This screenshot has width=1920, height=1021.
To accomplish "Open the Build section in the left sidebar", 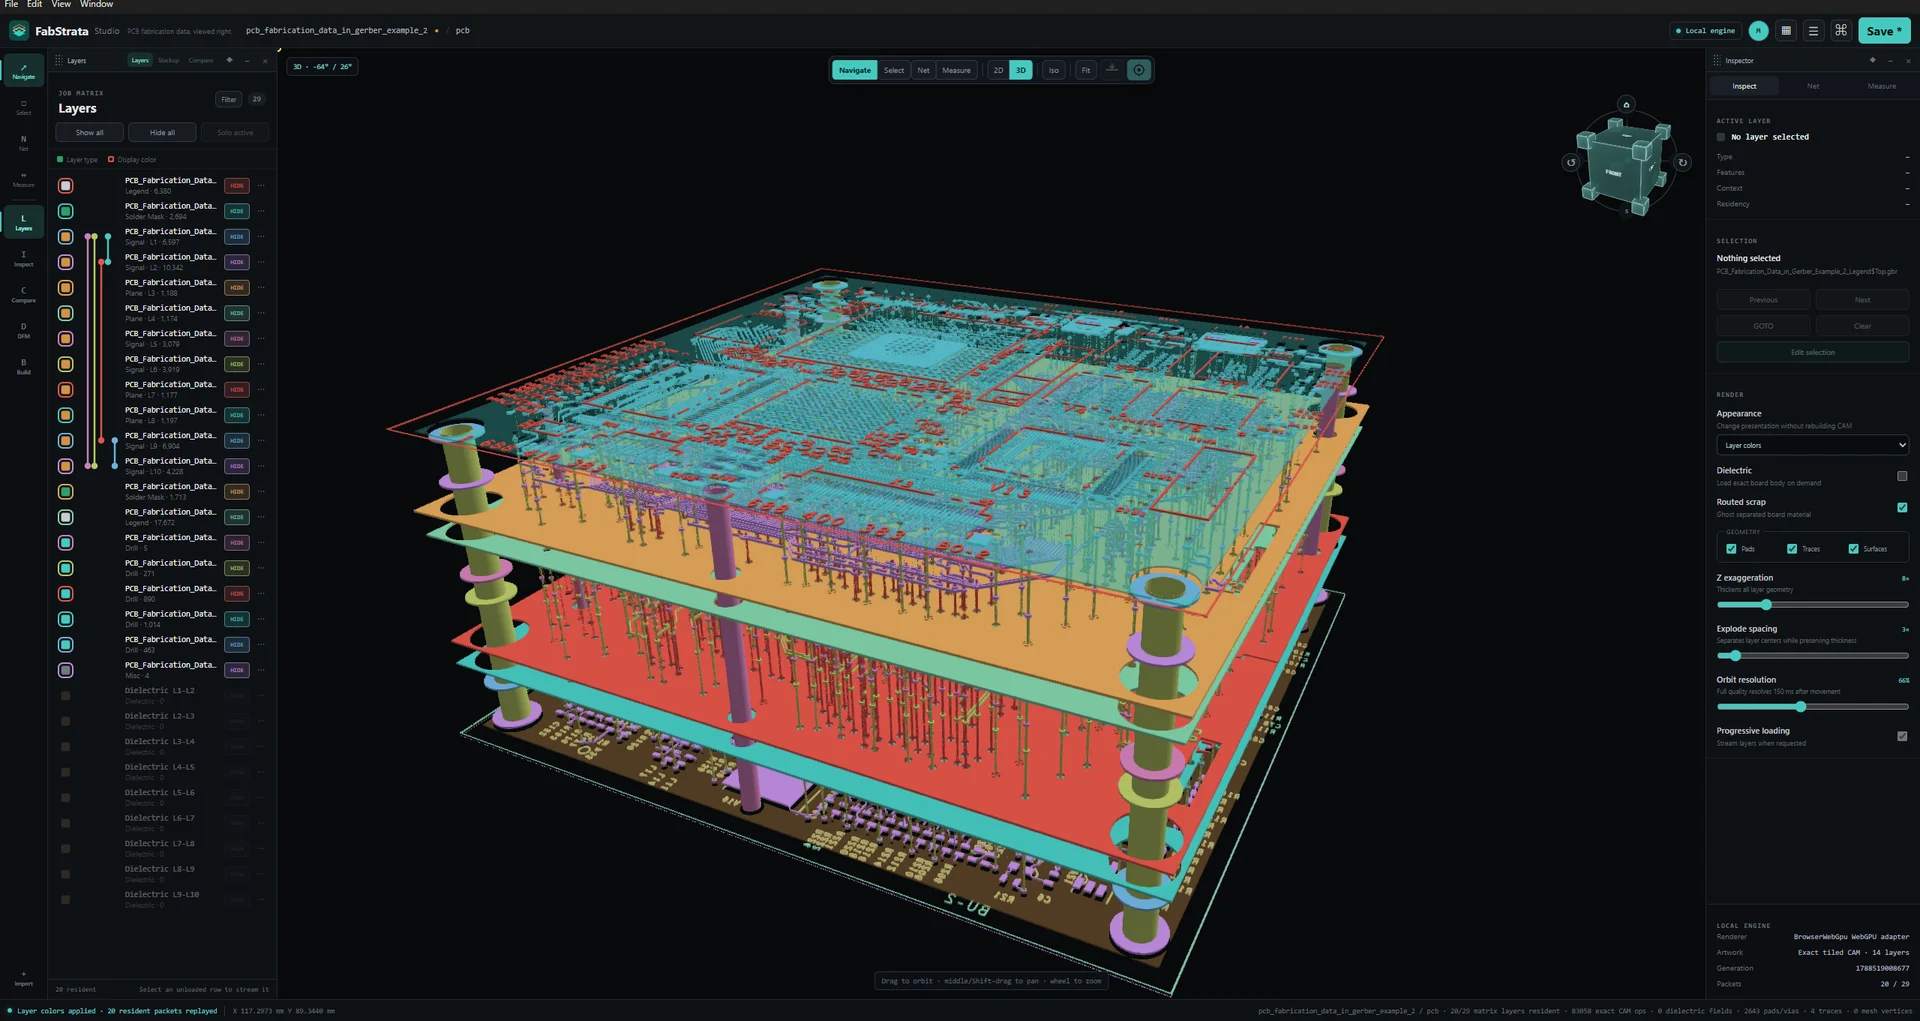I will point(23,366).
